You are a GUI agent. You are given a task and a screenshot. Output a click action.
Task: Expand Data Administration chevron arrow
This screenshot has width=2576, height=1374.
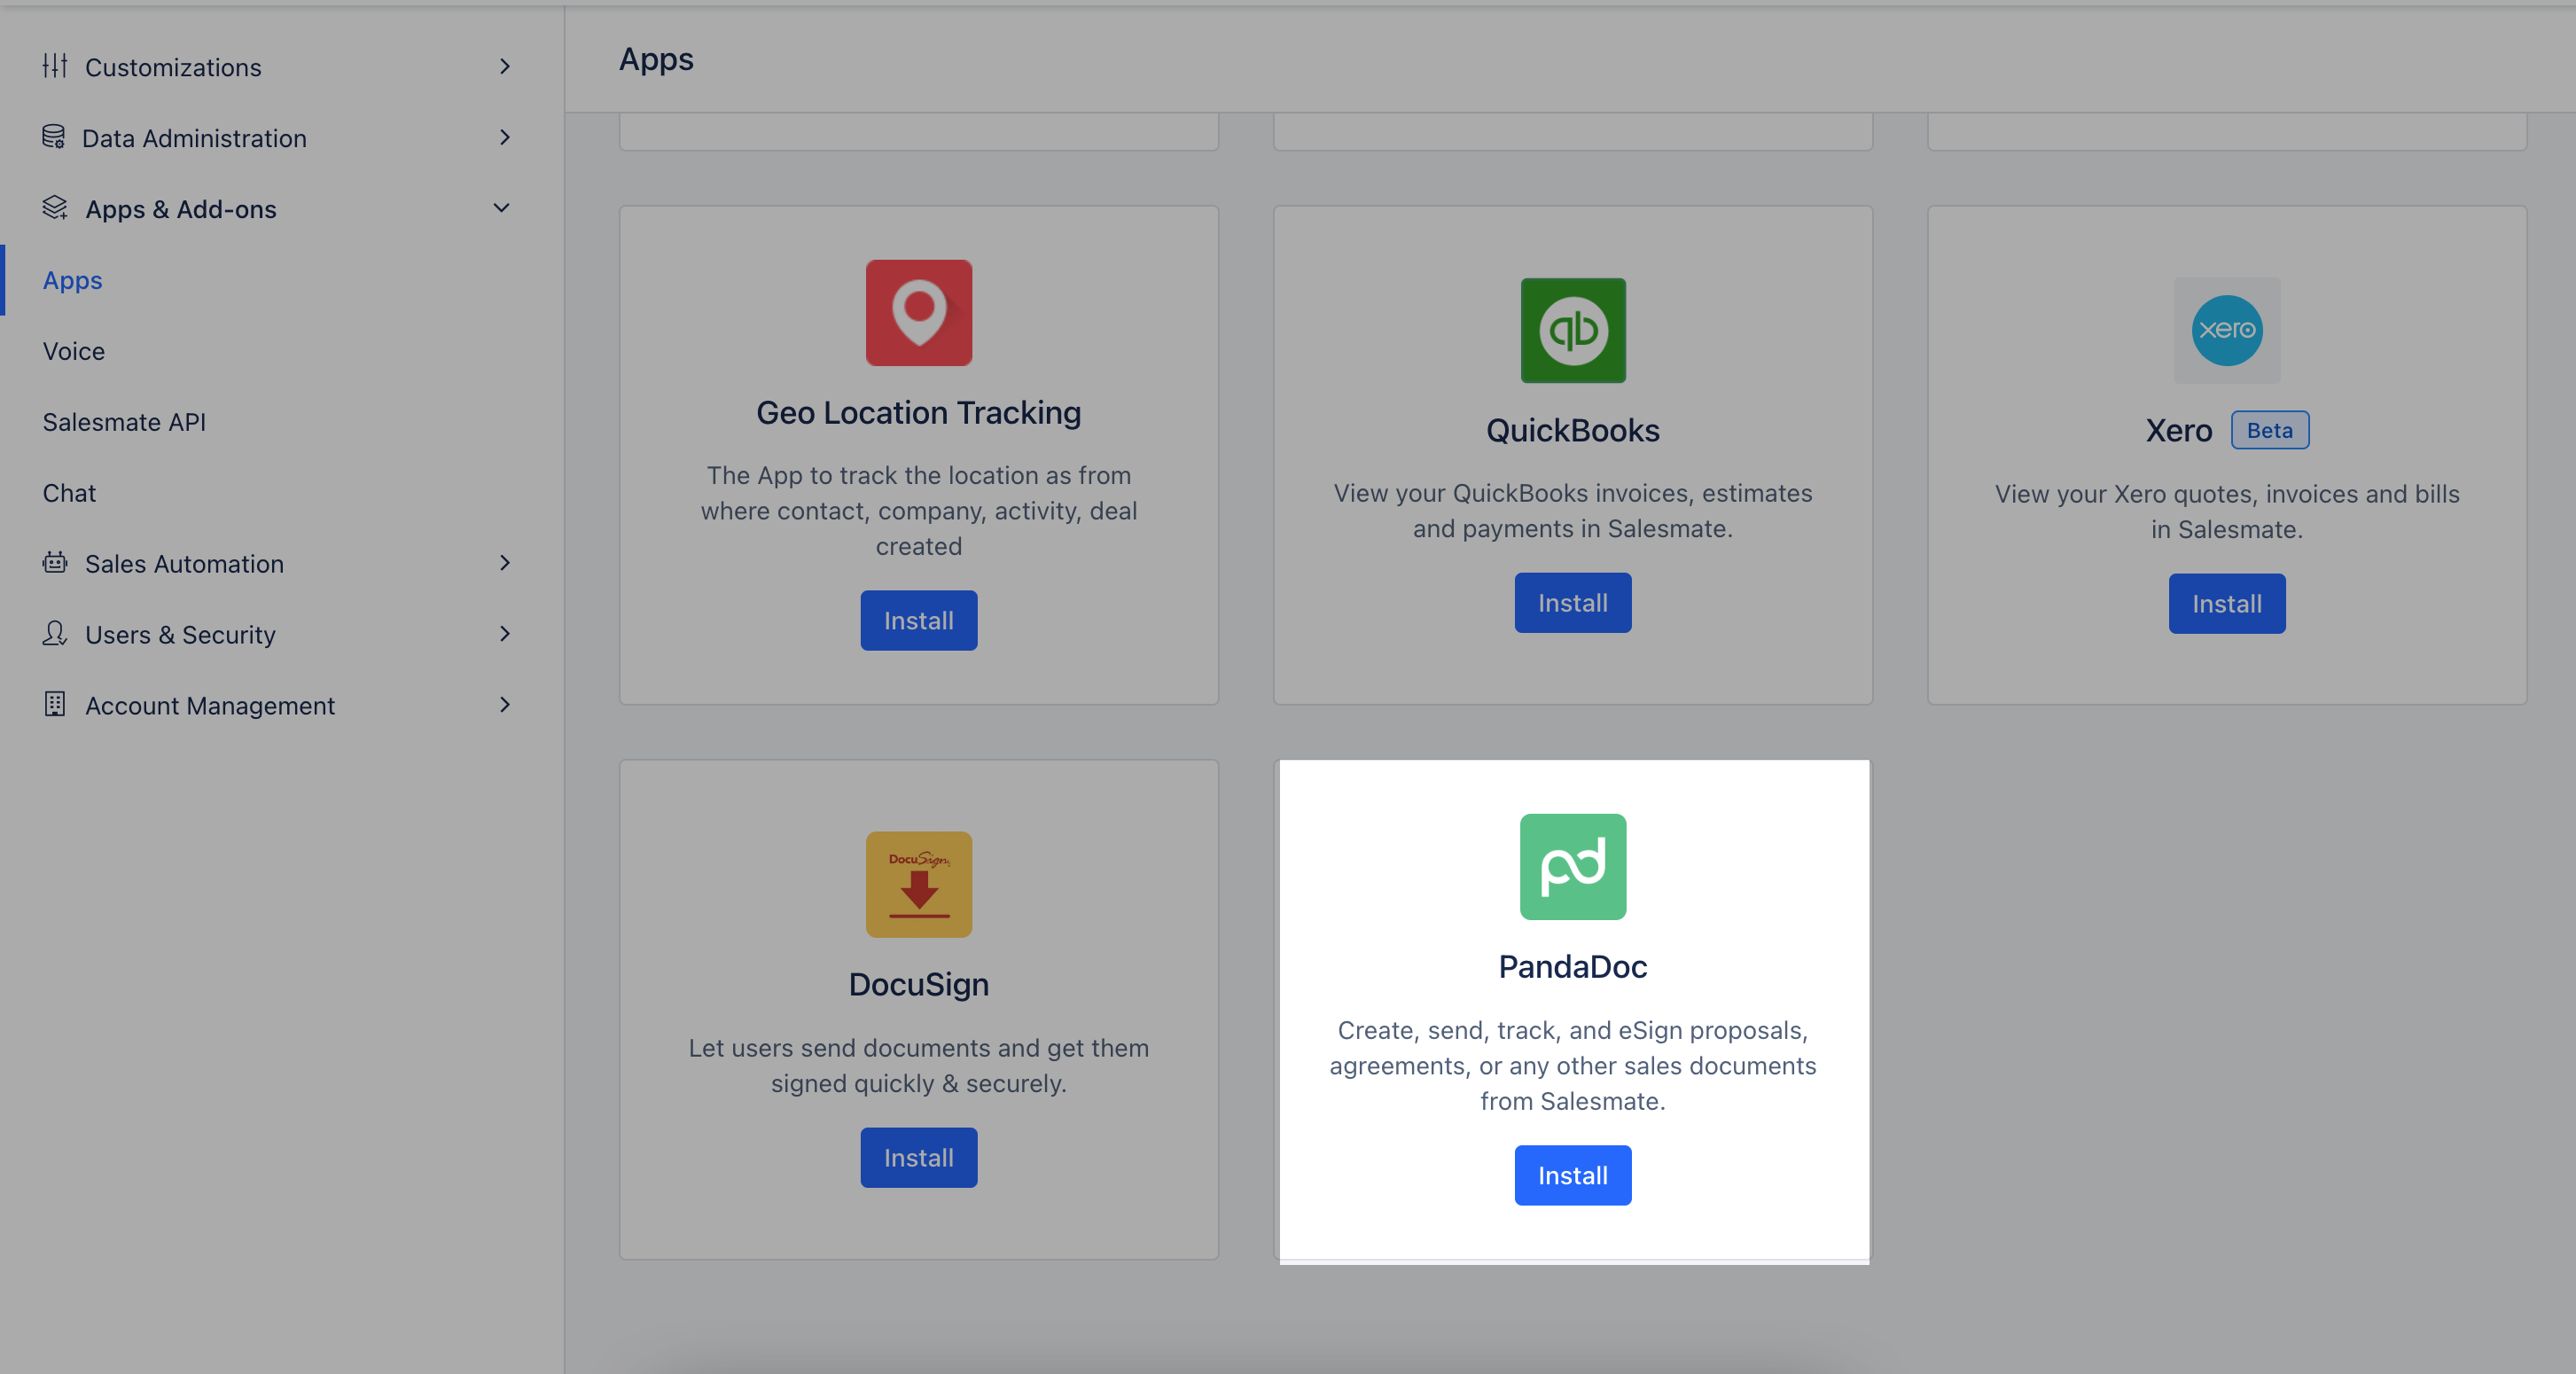point(504,138)
